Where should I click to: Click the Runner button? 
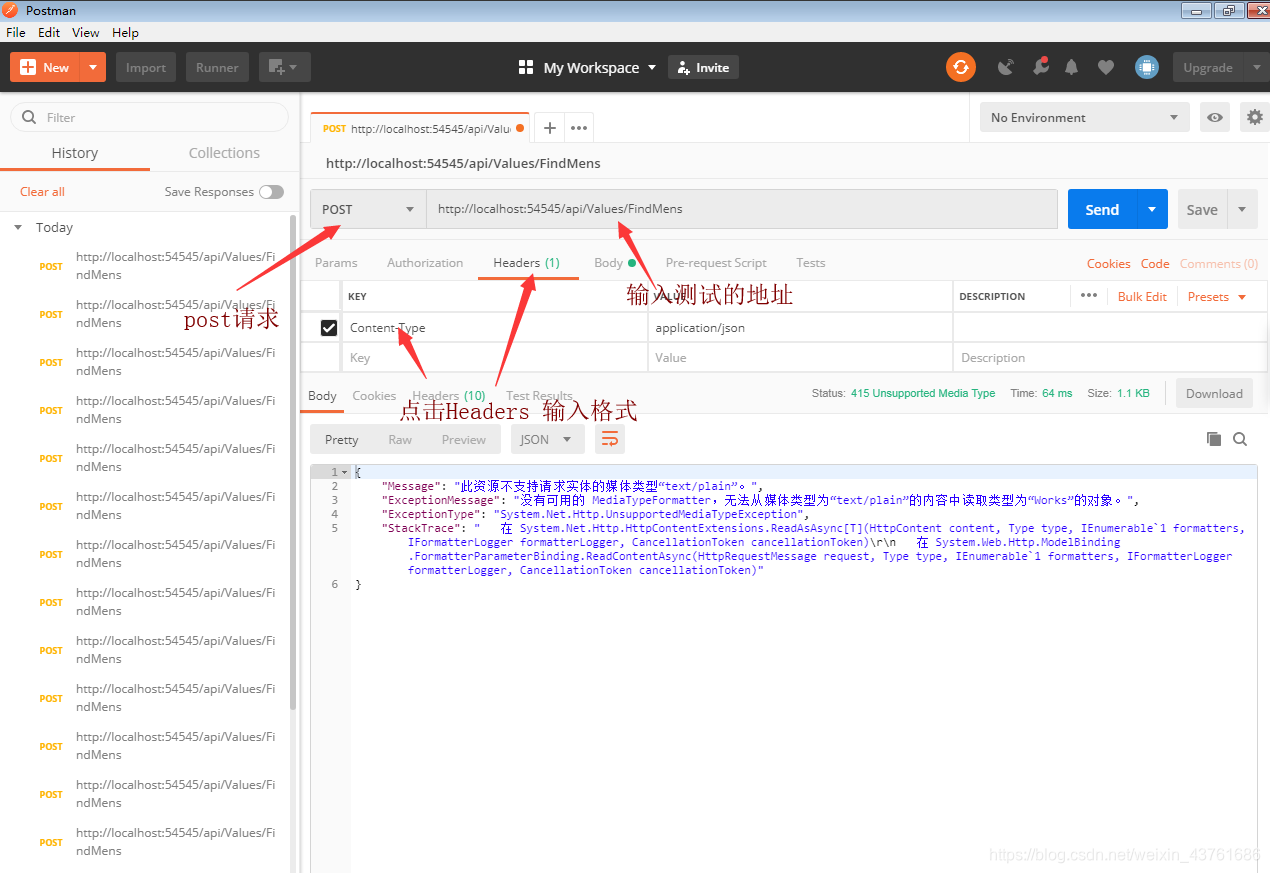pyautogui.click(x=217, y=67)
